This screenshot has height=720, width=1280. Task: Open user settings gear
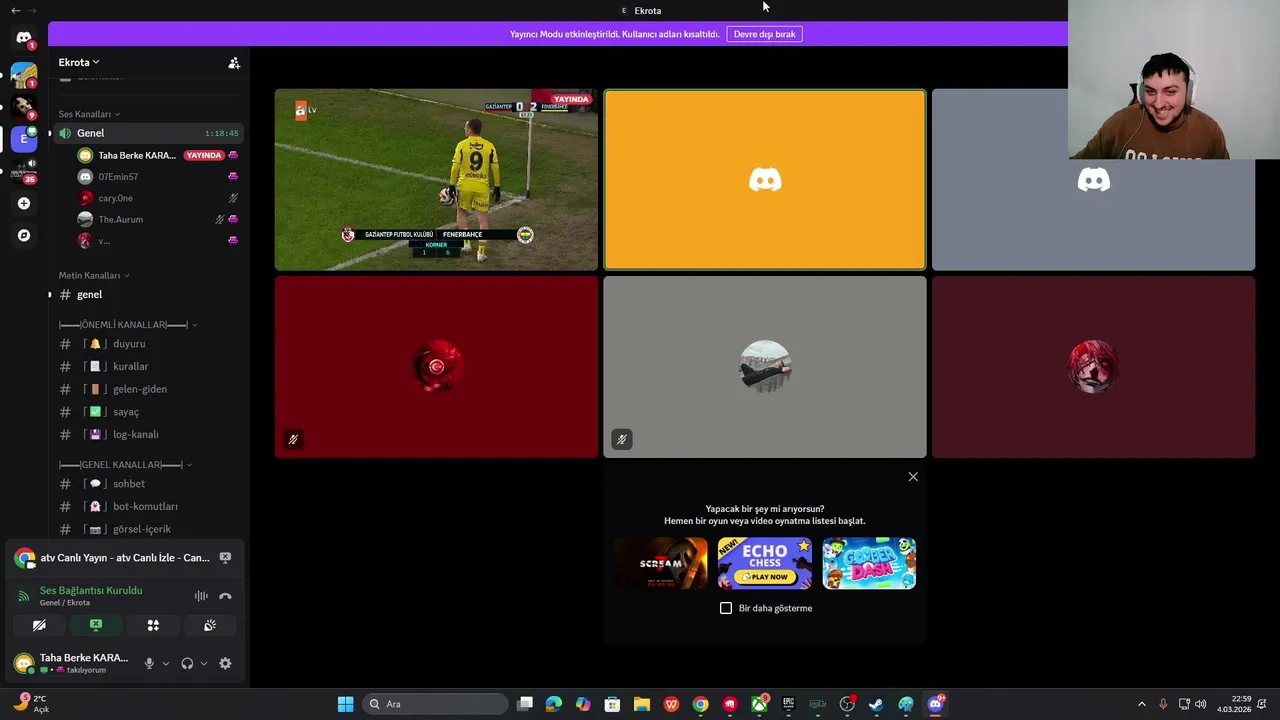(x=225, y=663)
